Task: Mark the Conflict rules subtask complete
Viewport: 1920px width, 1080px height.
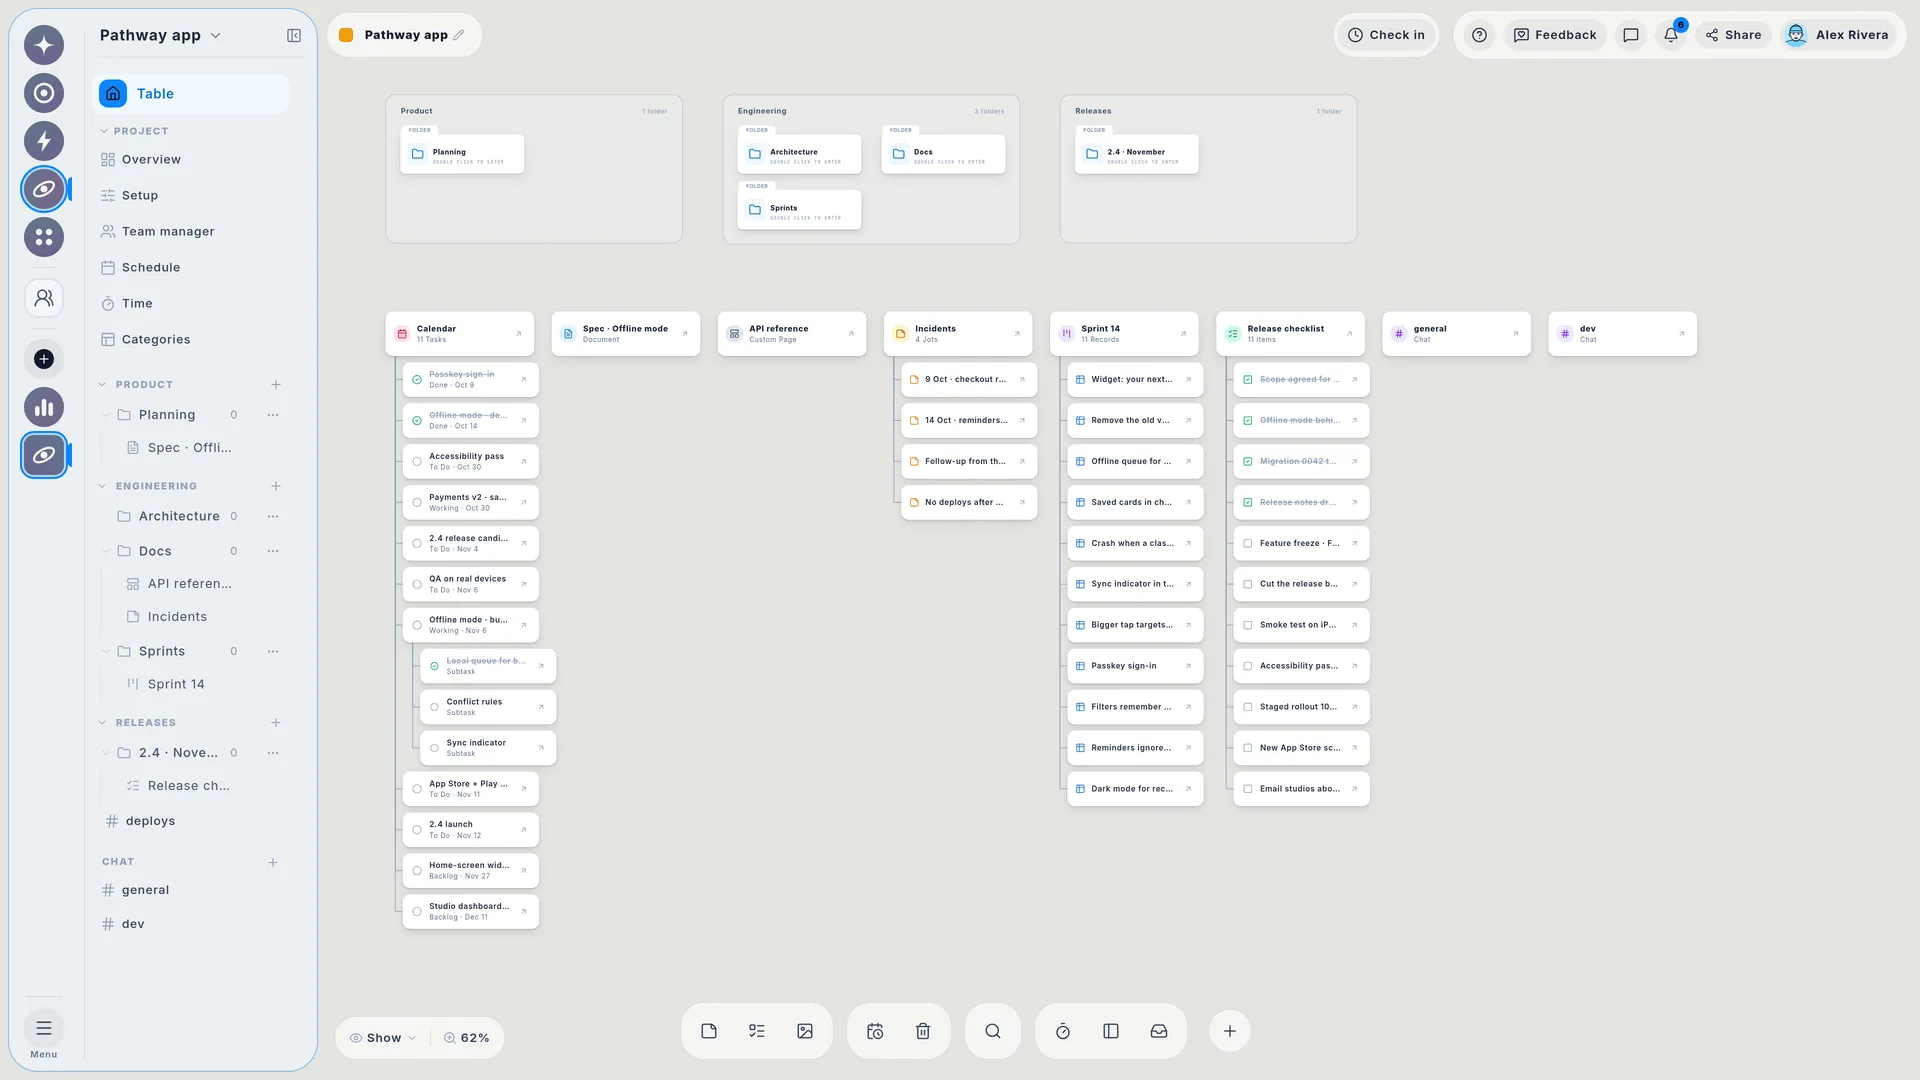Action: click(434, 707)
